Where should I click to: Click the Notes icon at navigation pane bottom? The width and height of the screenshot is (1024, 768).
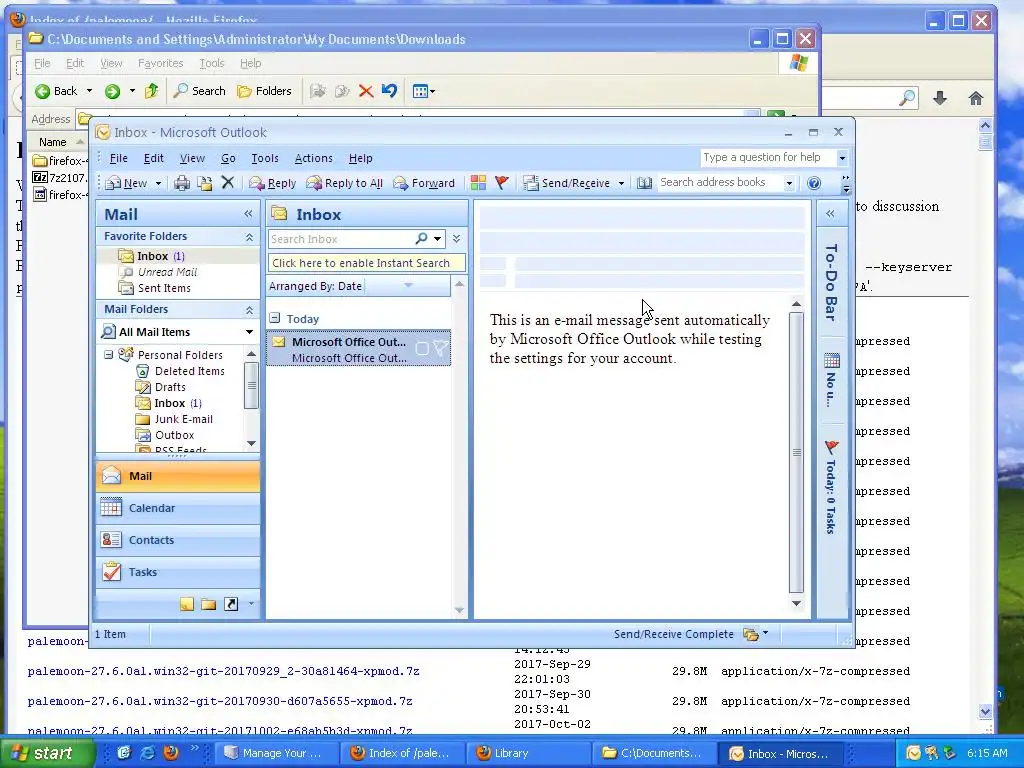[x=187, y=604]
